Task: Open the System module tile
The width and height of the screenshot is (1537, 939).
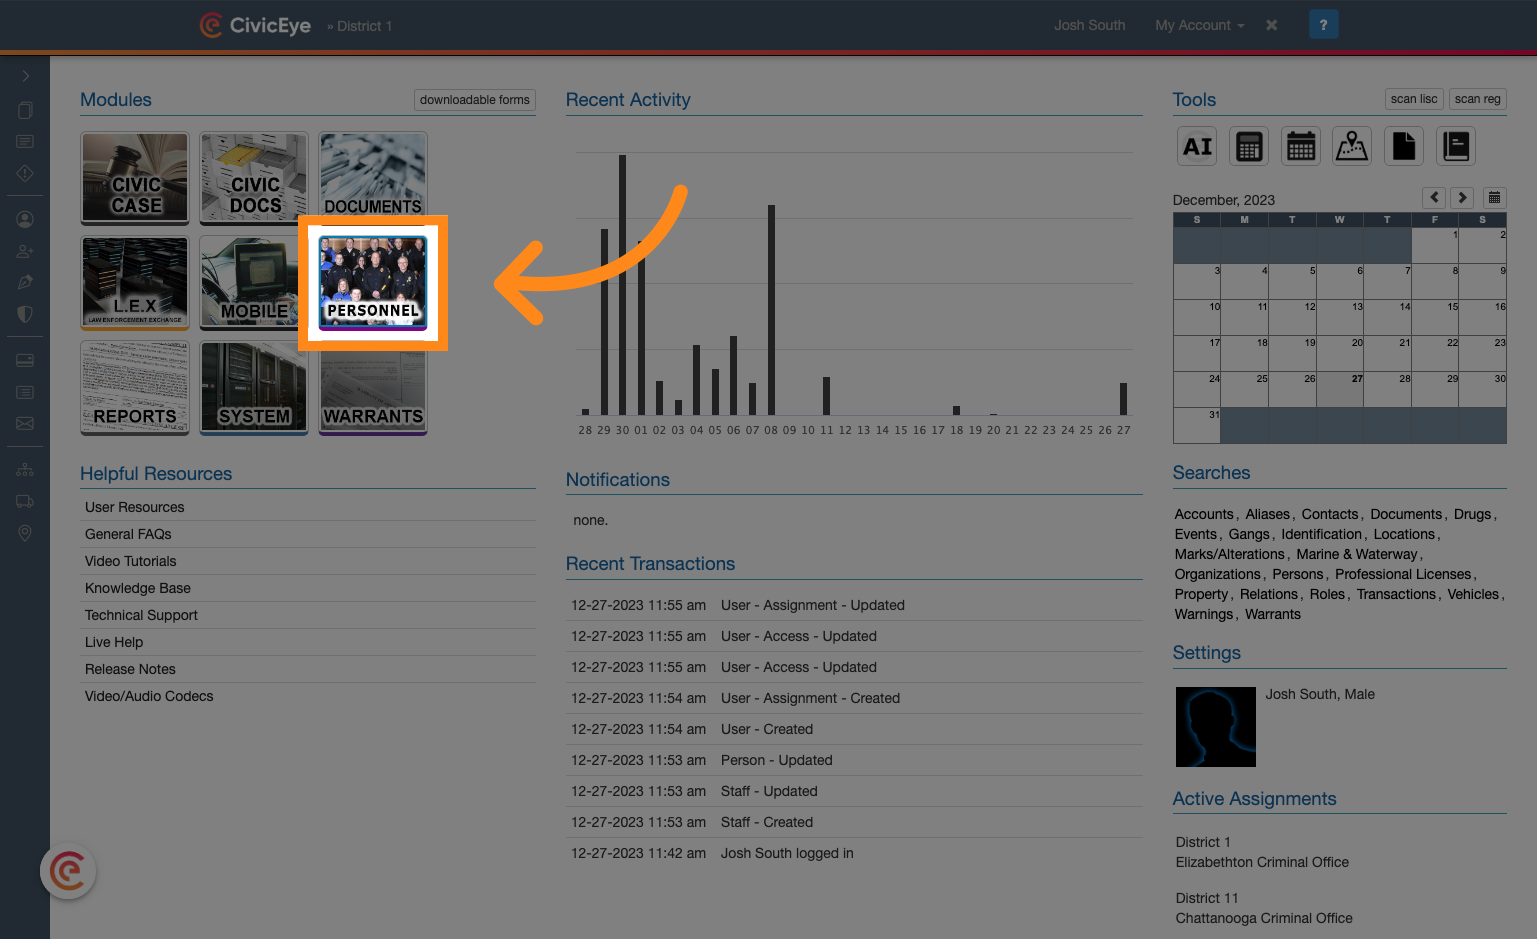Action: click(x=254, y=387)
